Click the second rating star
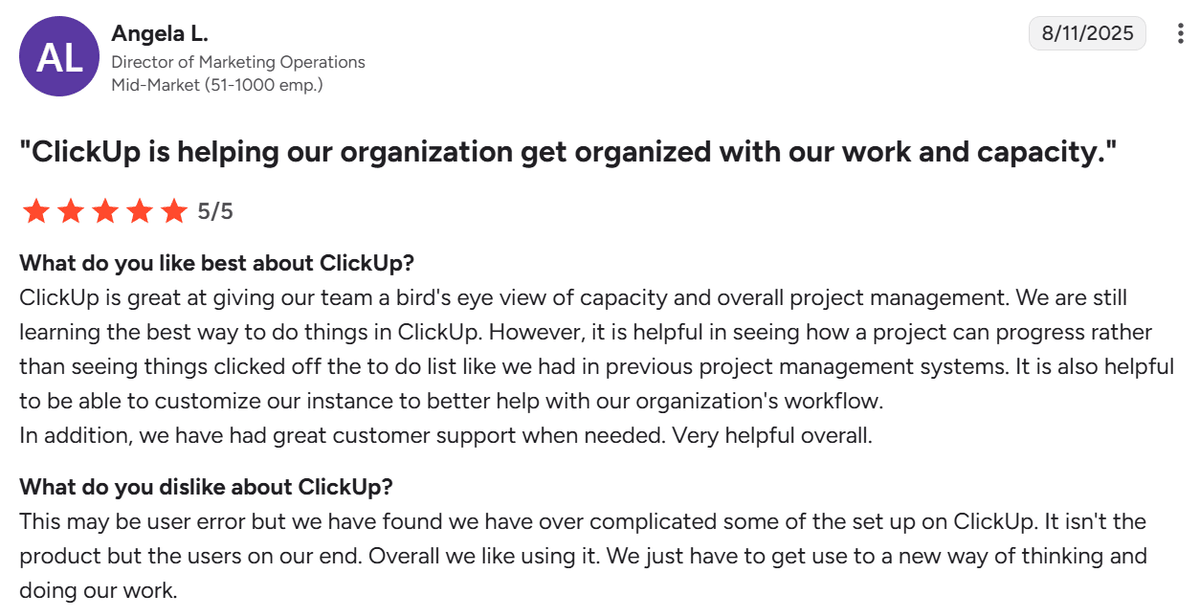Viewport: 1200px width, 612px height. 71,211
